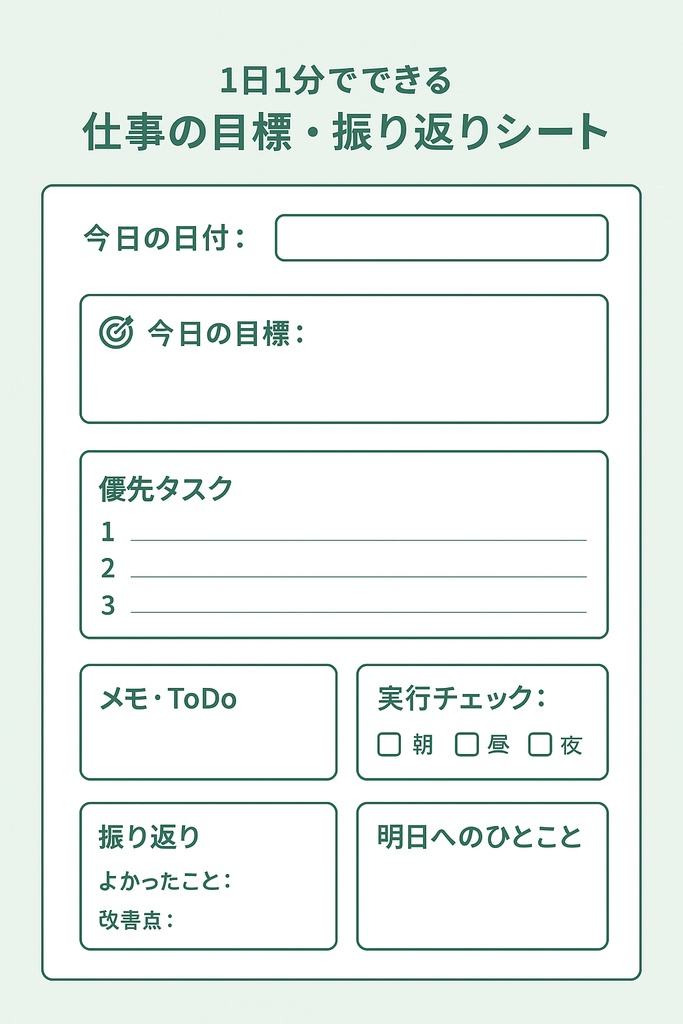Click the 今日の日付 input field
The image size is (683, 1024).
[x=441, y=238]
